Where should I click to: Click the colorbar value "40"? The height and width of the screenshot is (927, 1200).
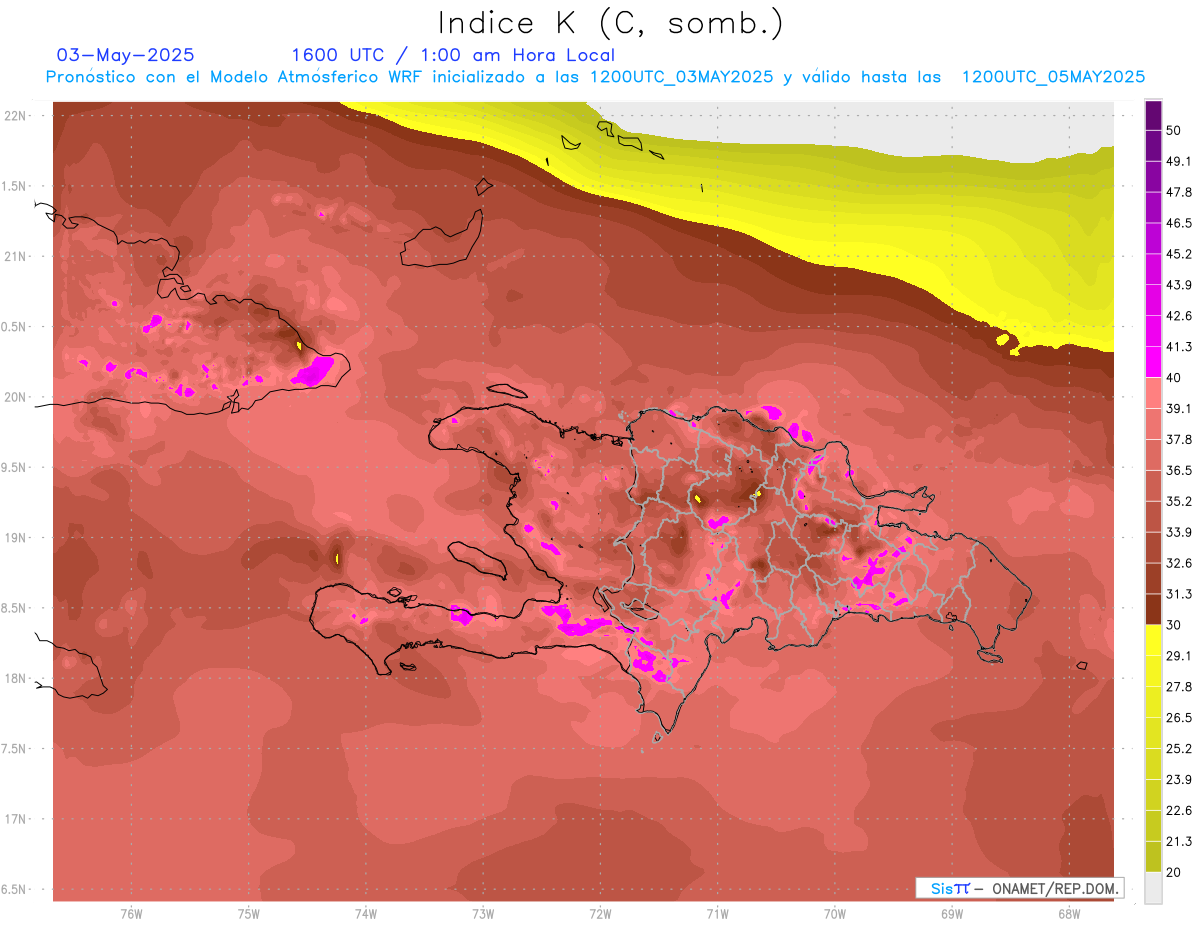pos(1174,377)
